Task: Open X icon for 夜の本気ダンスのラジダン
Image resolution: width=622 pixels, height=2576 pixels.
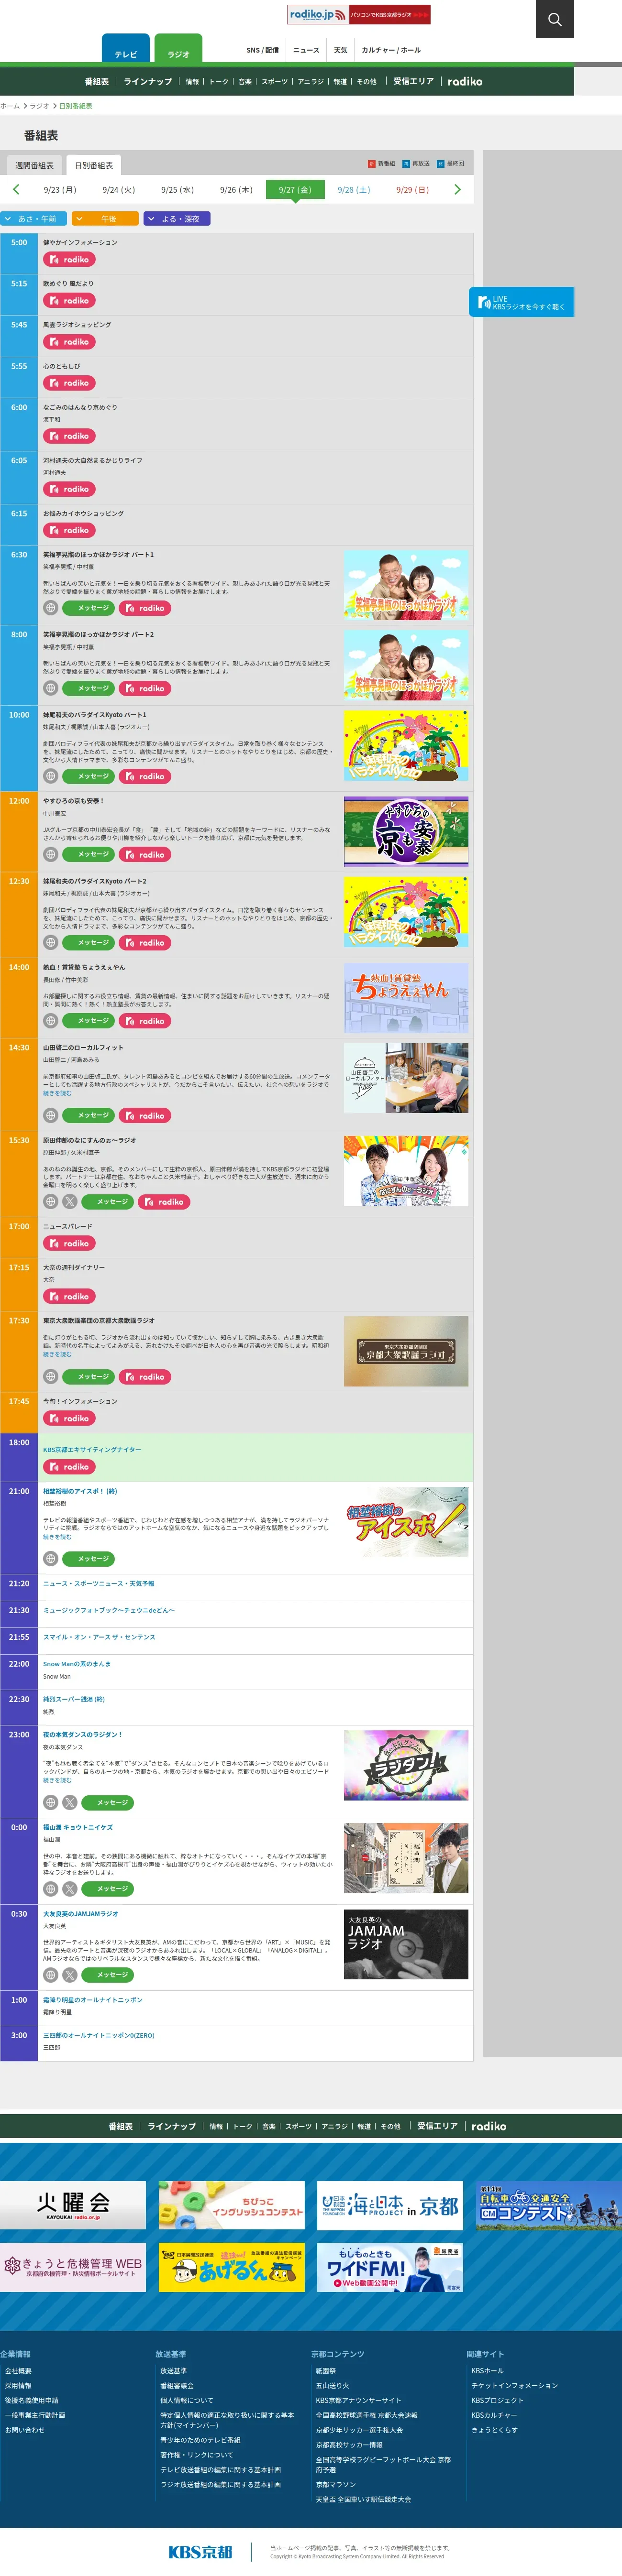Action: [69, 1803]
